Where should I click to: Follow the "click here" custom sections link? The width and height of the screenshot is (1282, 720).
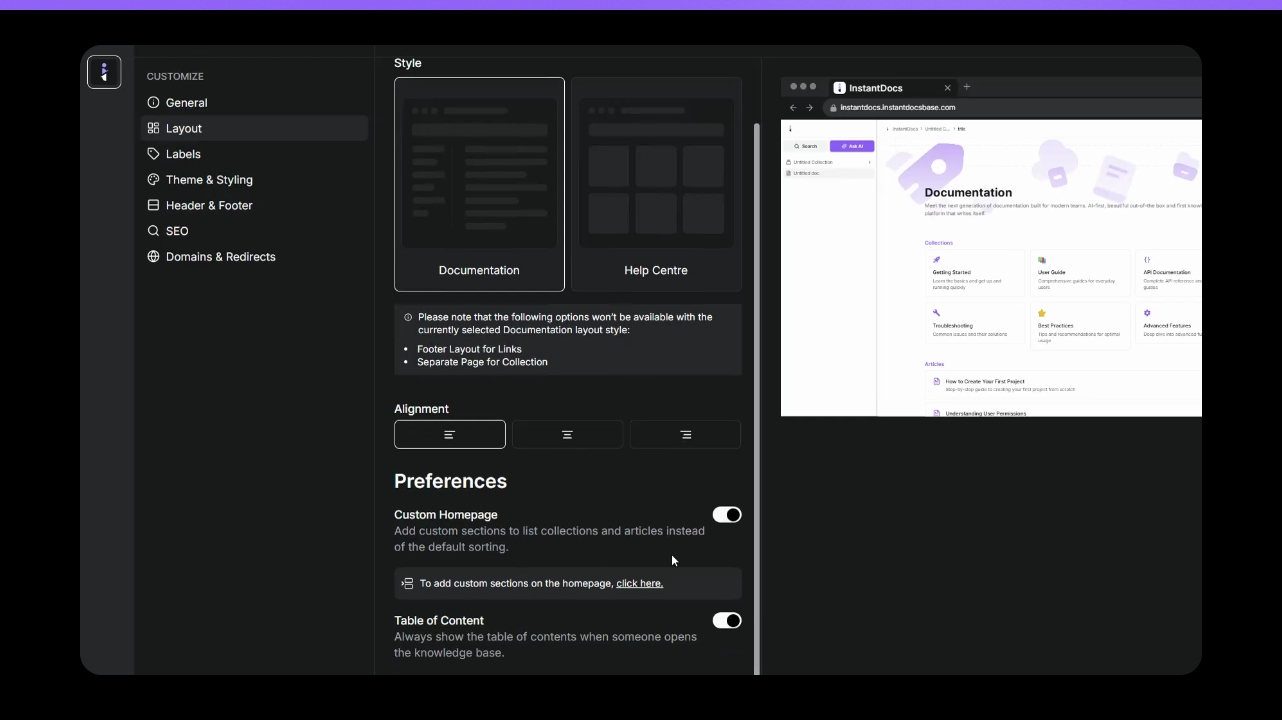coord(640,583)
